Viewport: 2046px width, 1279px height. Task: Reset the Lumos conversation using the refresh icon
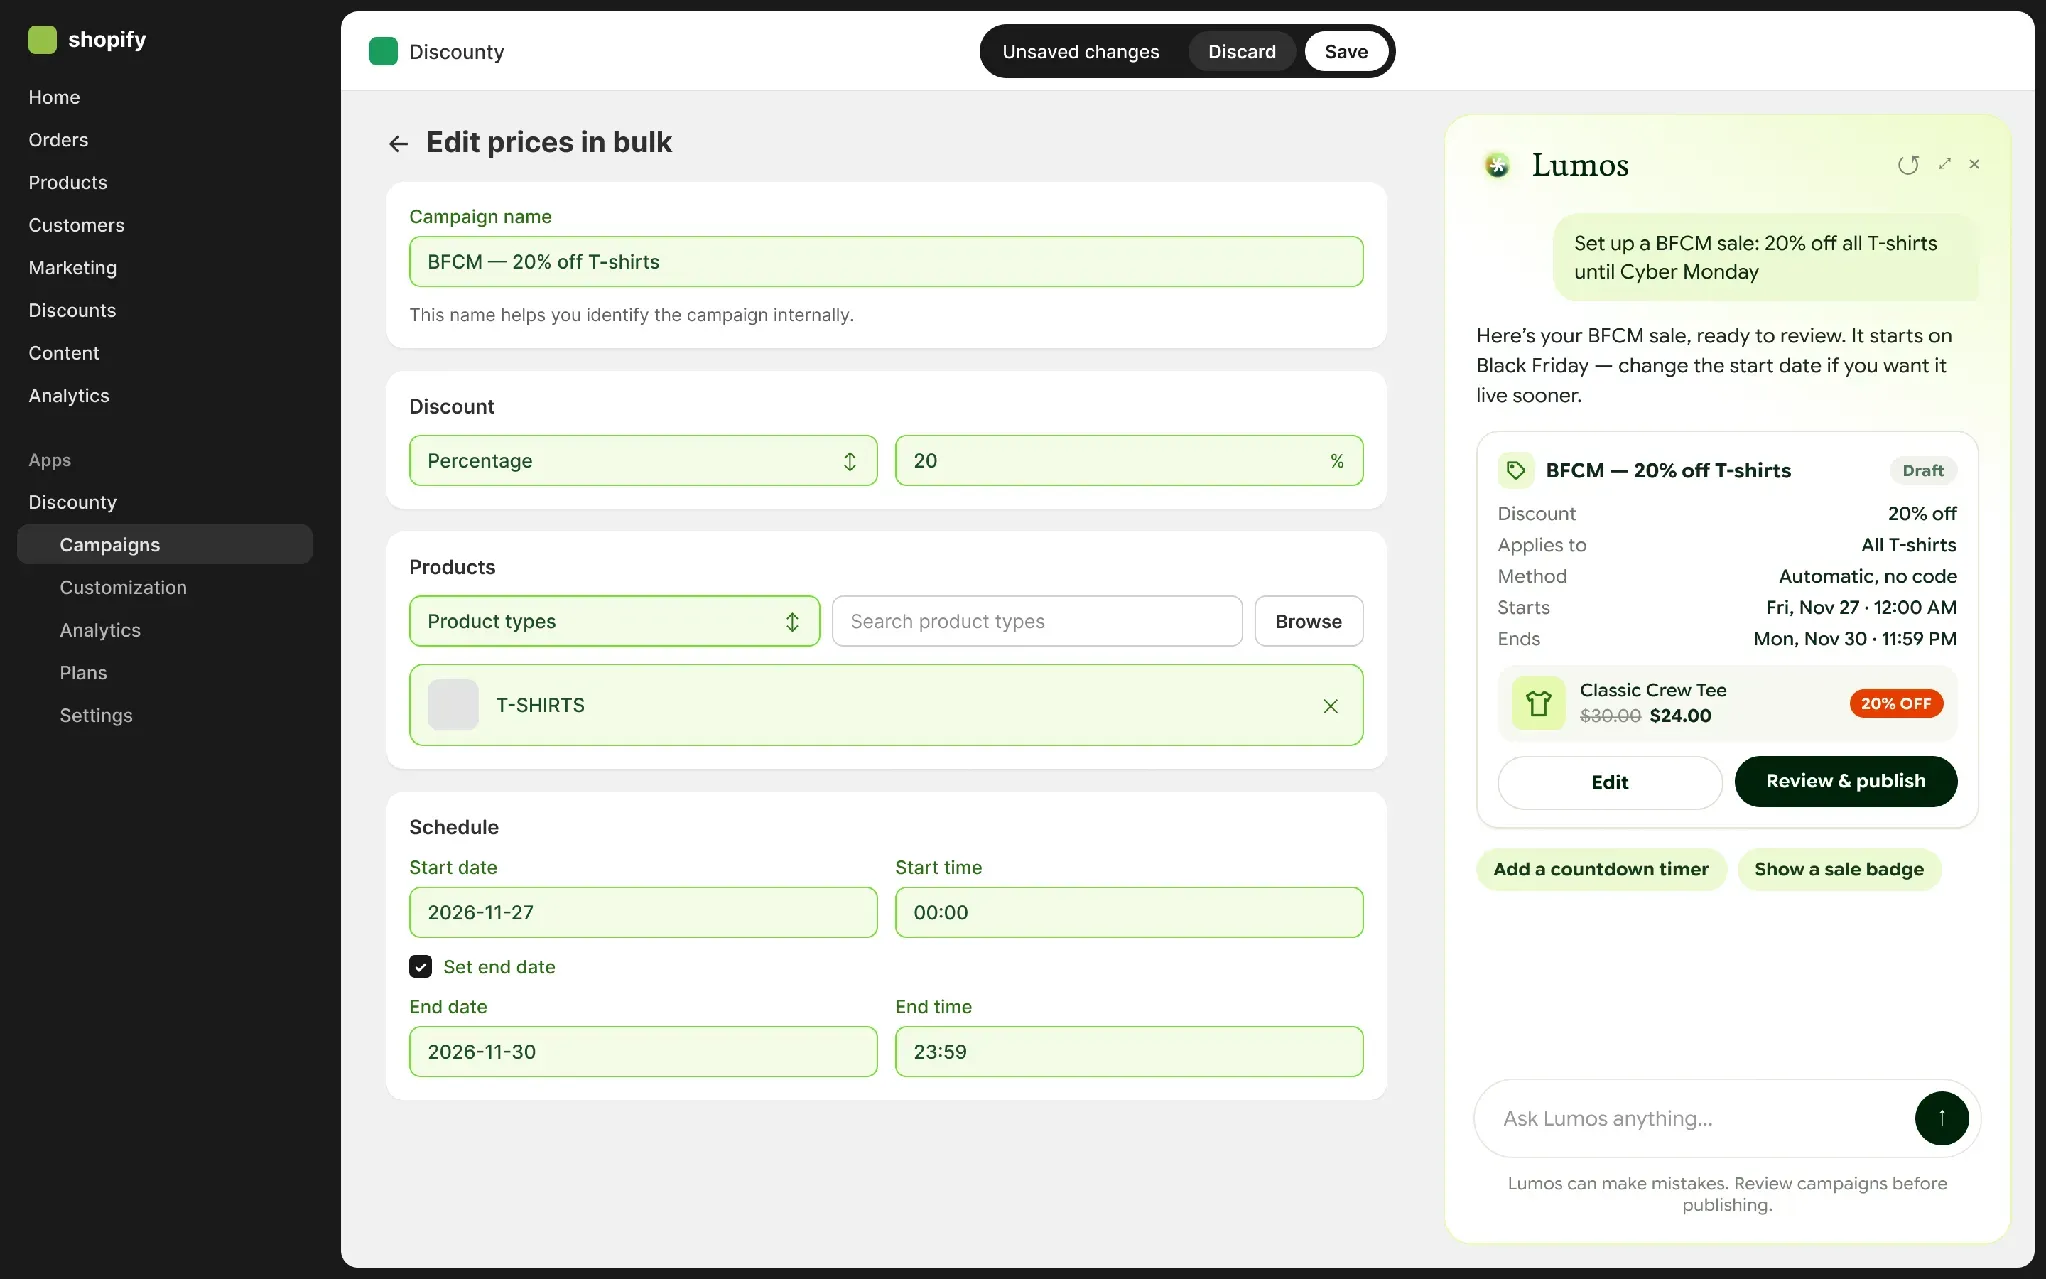pos(1908,165)
